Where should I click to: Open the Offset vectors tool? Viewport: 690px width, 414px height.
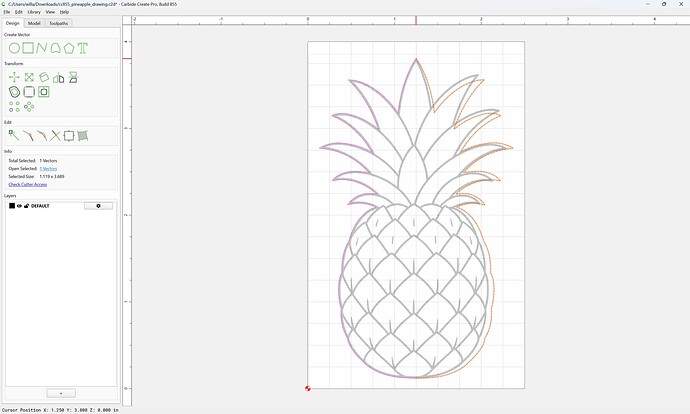coord(14,92)
